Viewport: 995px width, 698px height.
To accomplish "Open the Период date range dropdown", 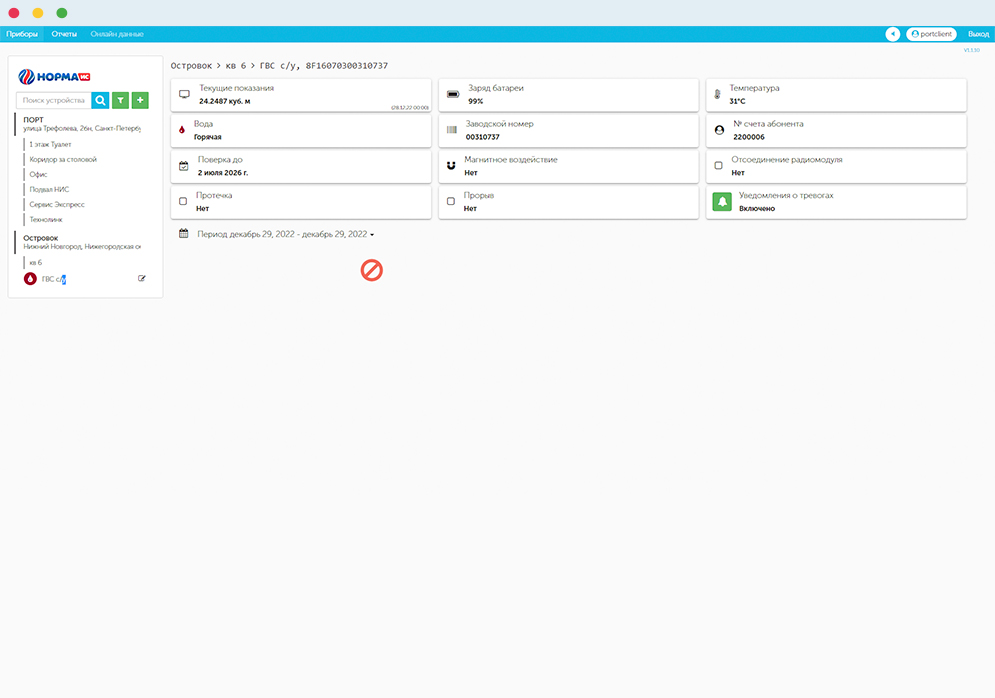I will point(286,234).
